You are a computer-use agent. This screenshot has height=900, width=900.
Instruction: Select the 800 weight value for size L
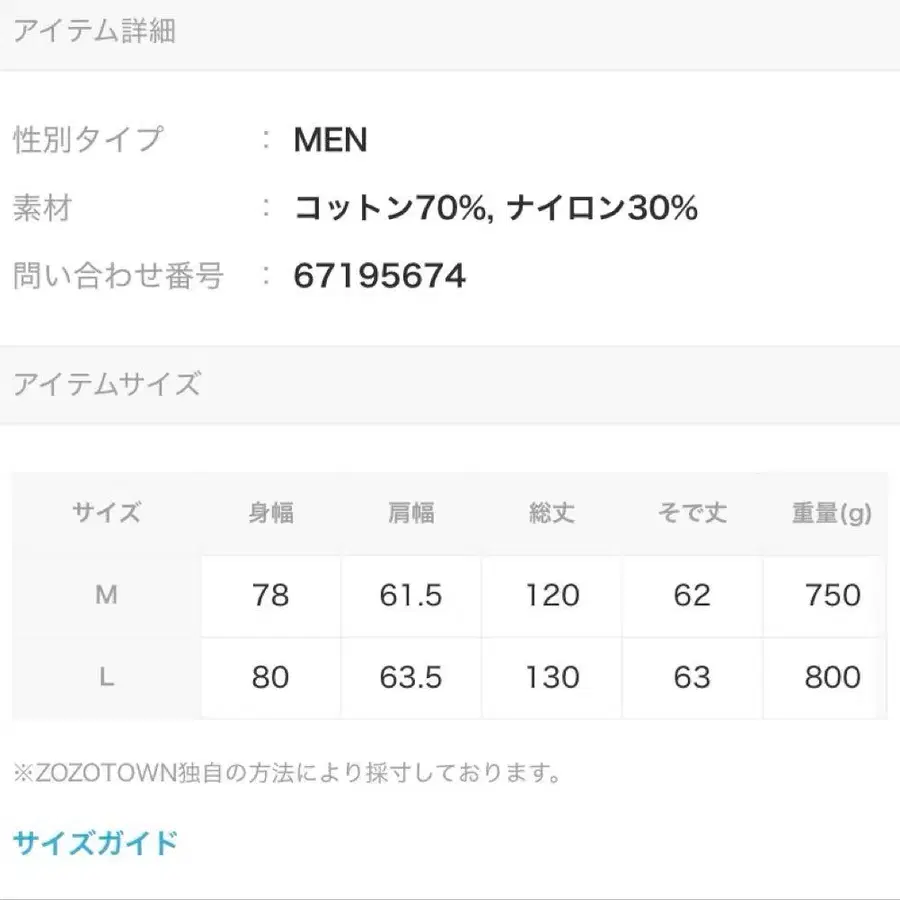(830, 678)
